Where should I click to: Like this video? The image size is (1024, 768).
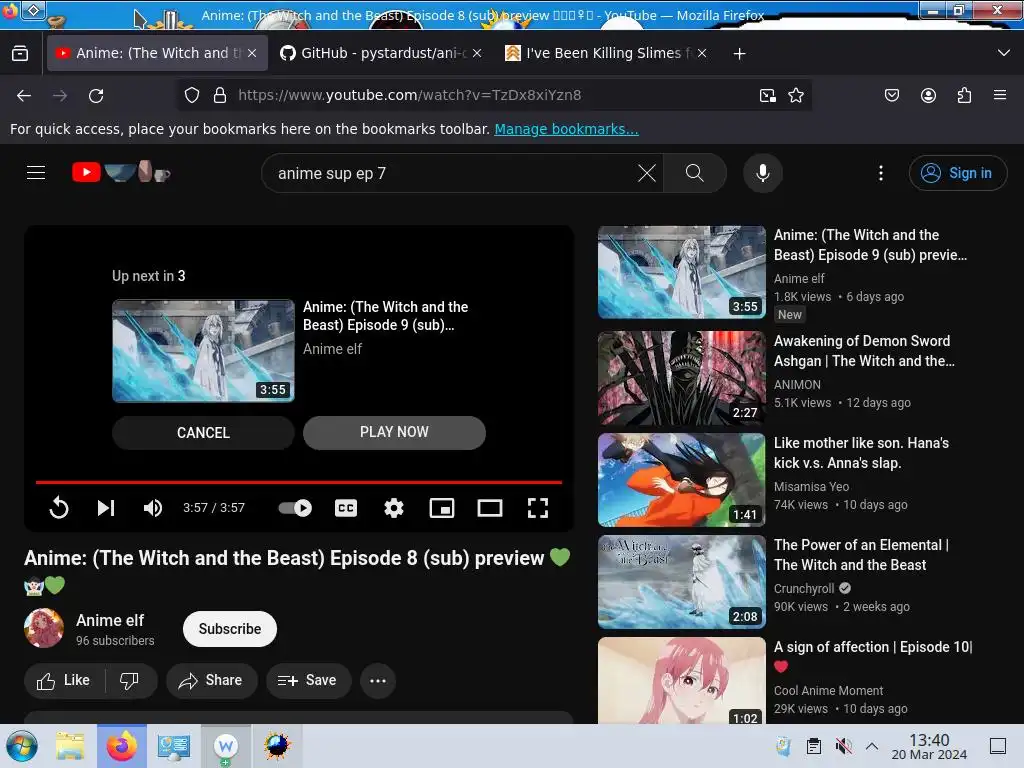click(x=64, y=680)
